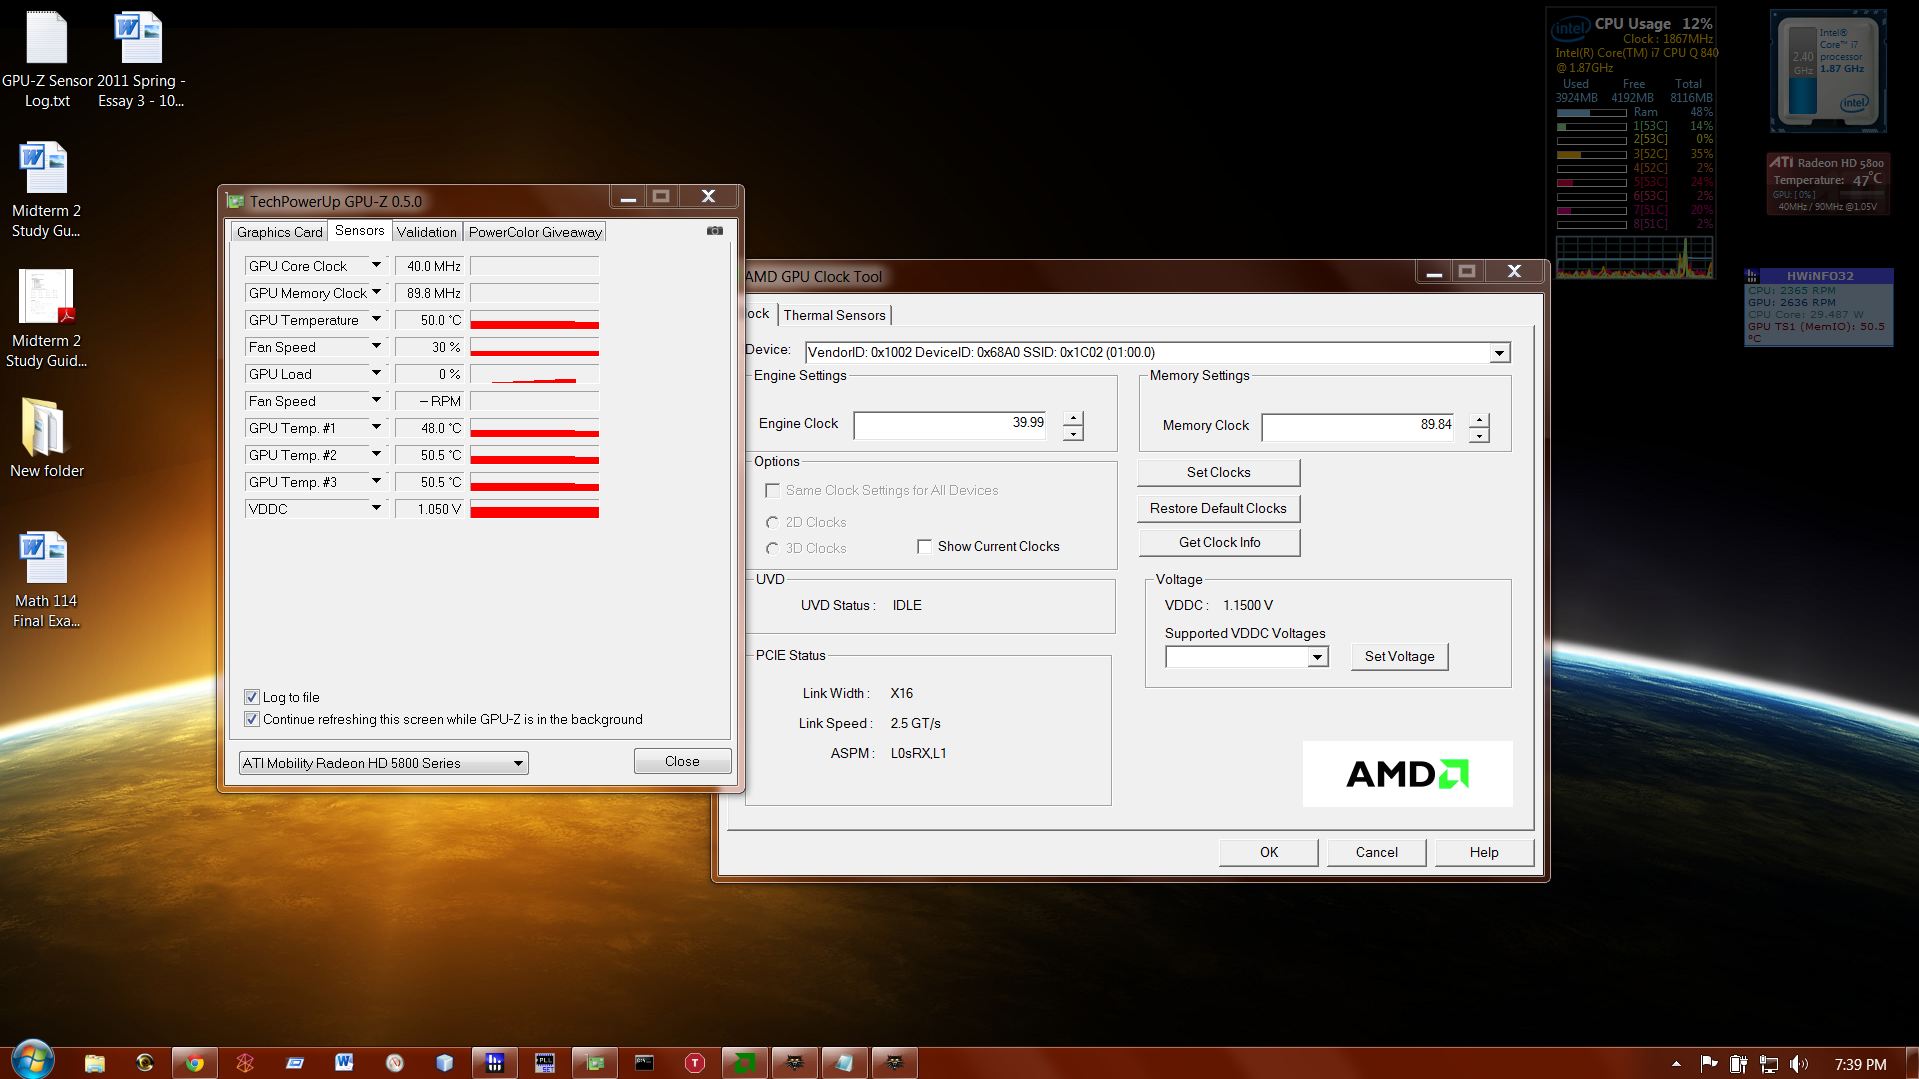
Task: Open Microsoft Word from the taskbar
Action: click(344, 1063)
